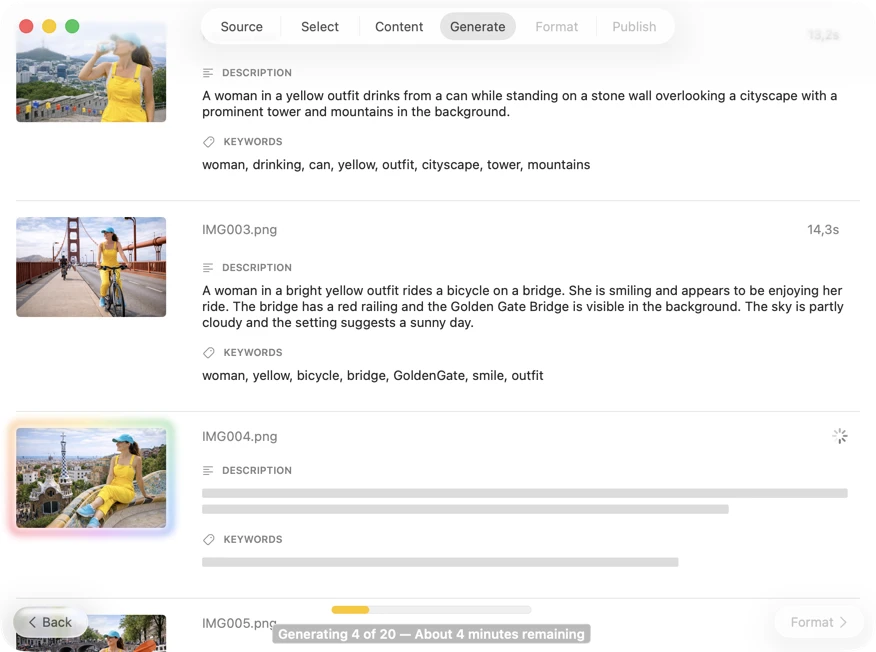Switch to the Source tab

click(x=241, y=27)
